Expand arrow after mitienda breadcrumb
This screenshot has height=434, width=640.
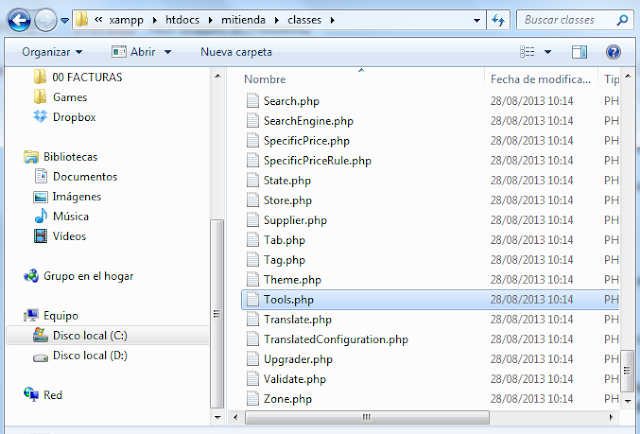coord(277,20)
